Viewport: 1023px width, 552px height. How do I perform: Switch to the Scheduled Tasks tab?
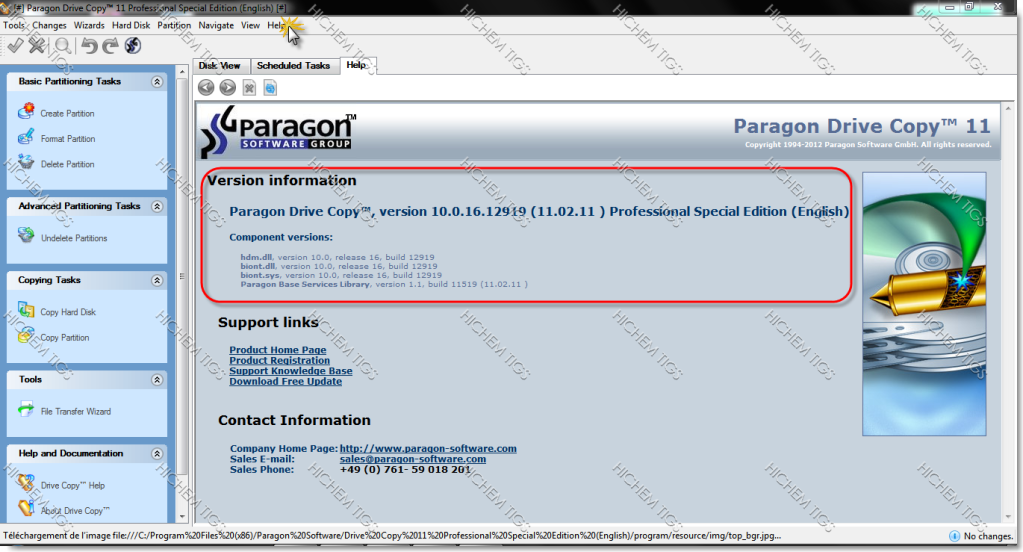294,66
